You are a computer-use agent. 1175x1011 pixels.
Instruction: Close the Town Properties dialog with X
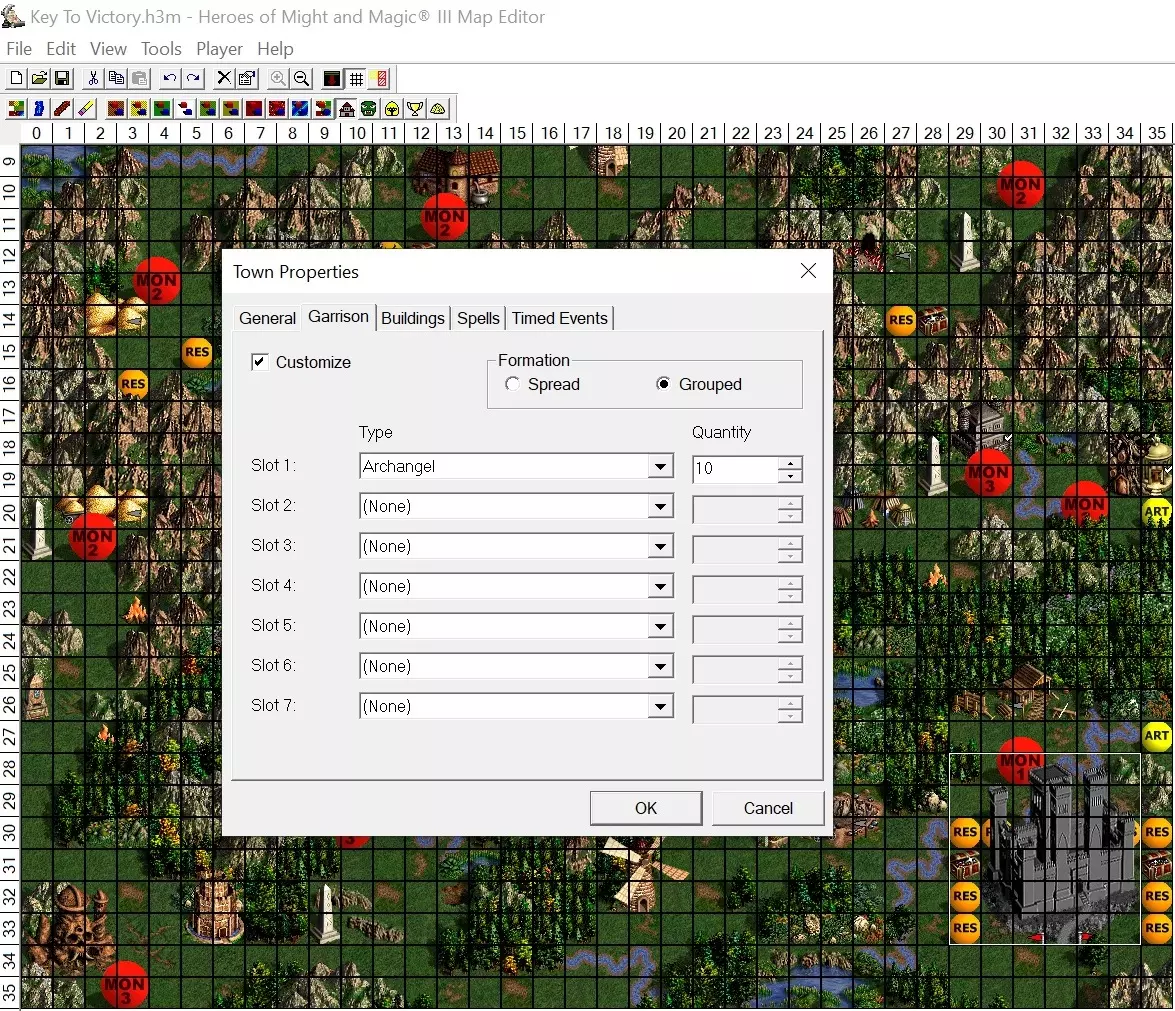point(808,271)
